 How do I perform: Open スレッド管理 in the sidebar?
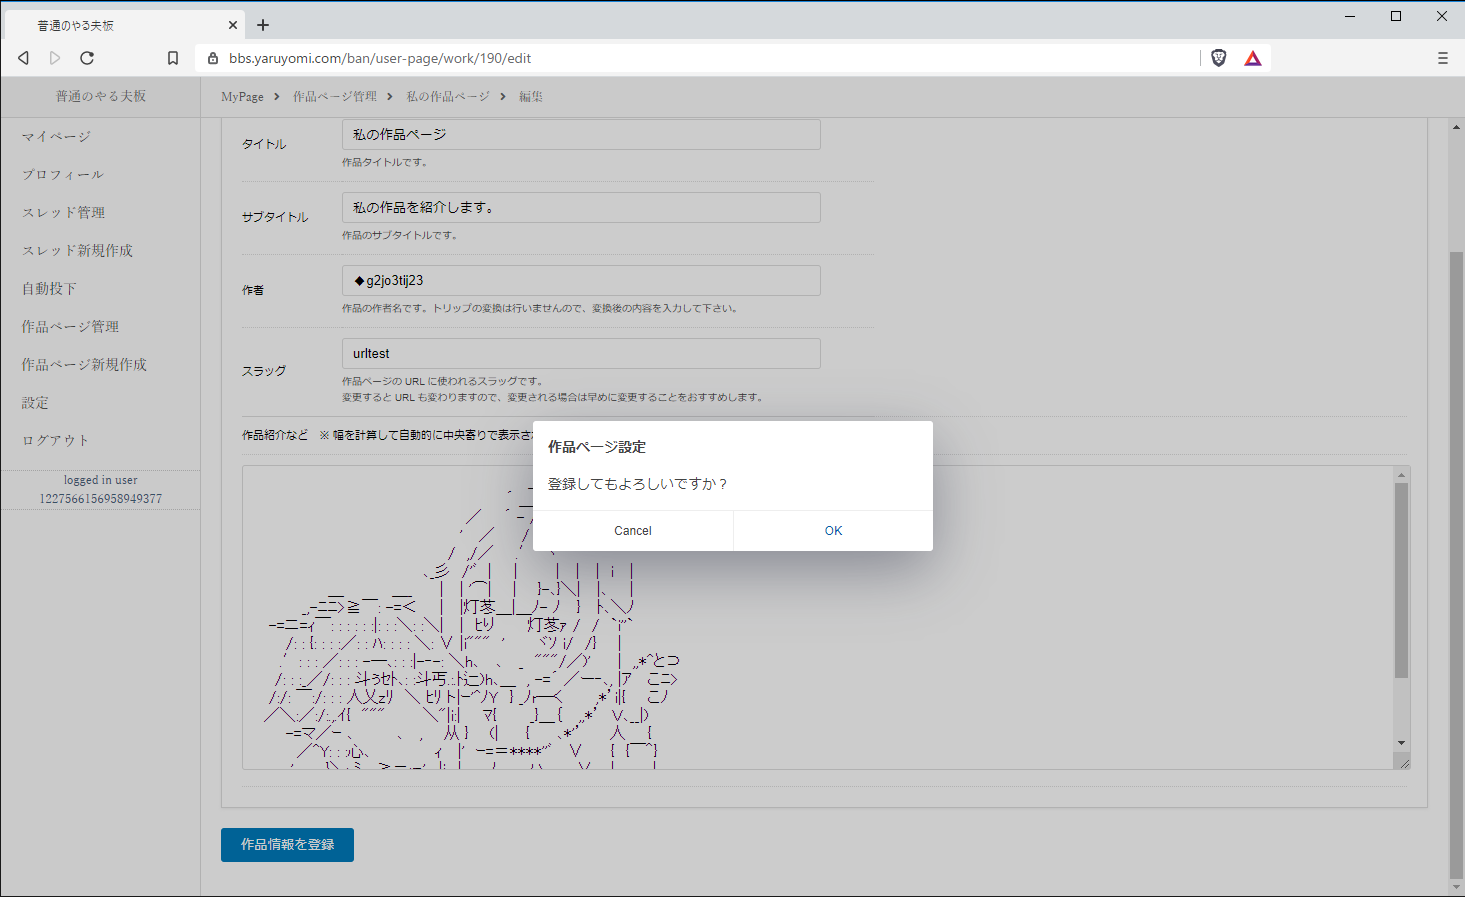coord(61,212)
